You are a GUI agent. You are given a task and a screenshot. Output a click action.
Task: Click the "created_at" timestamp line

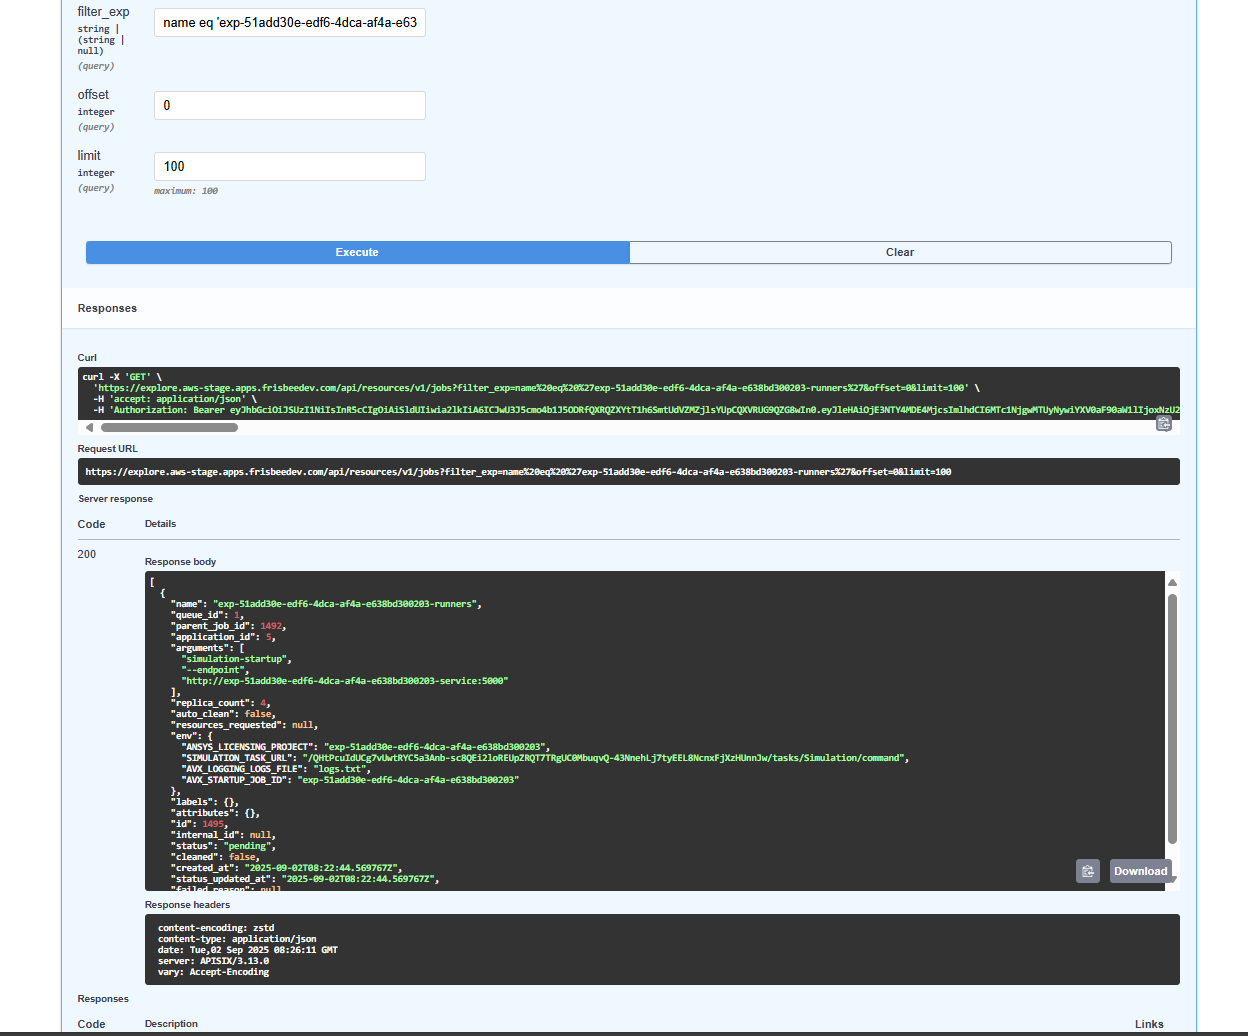[289, 868]
